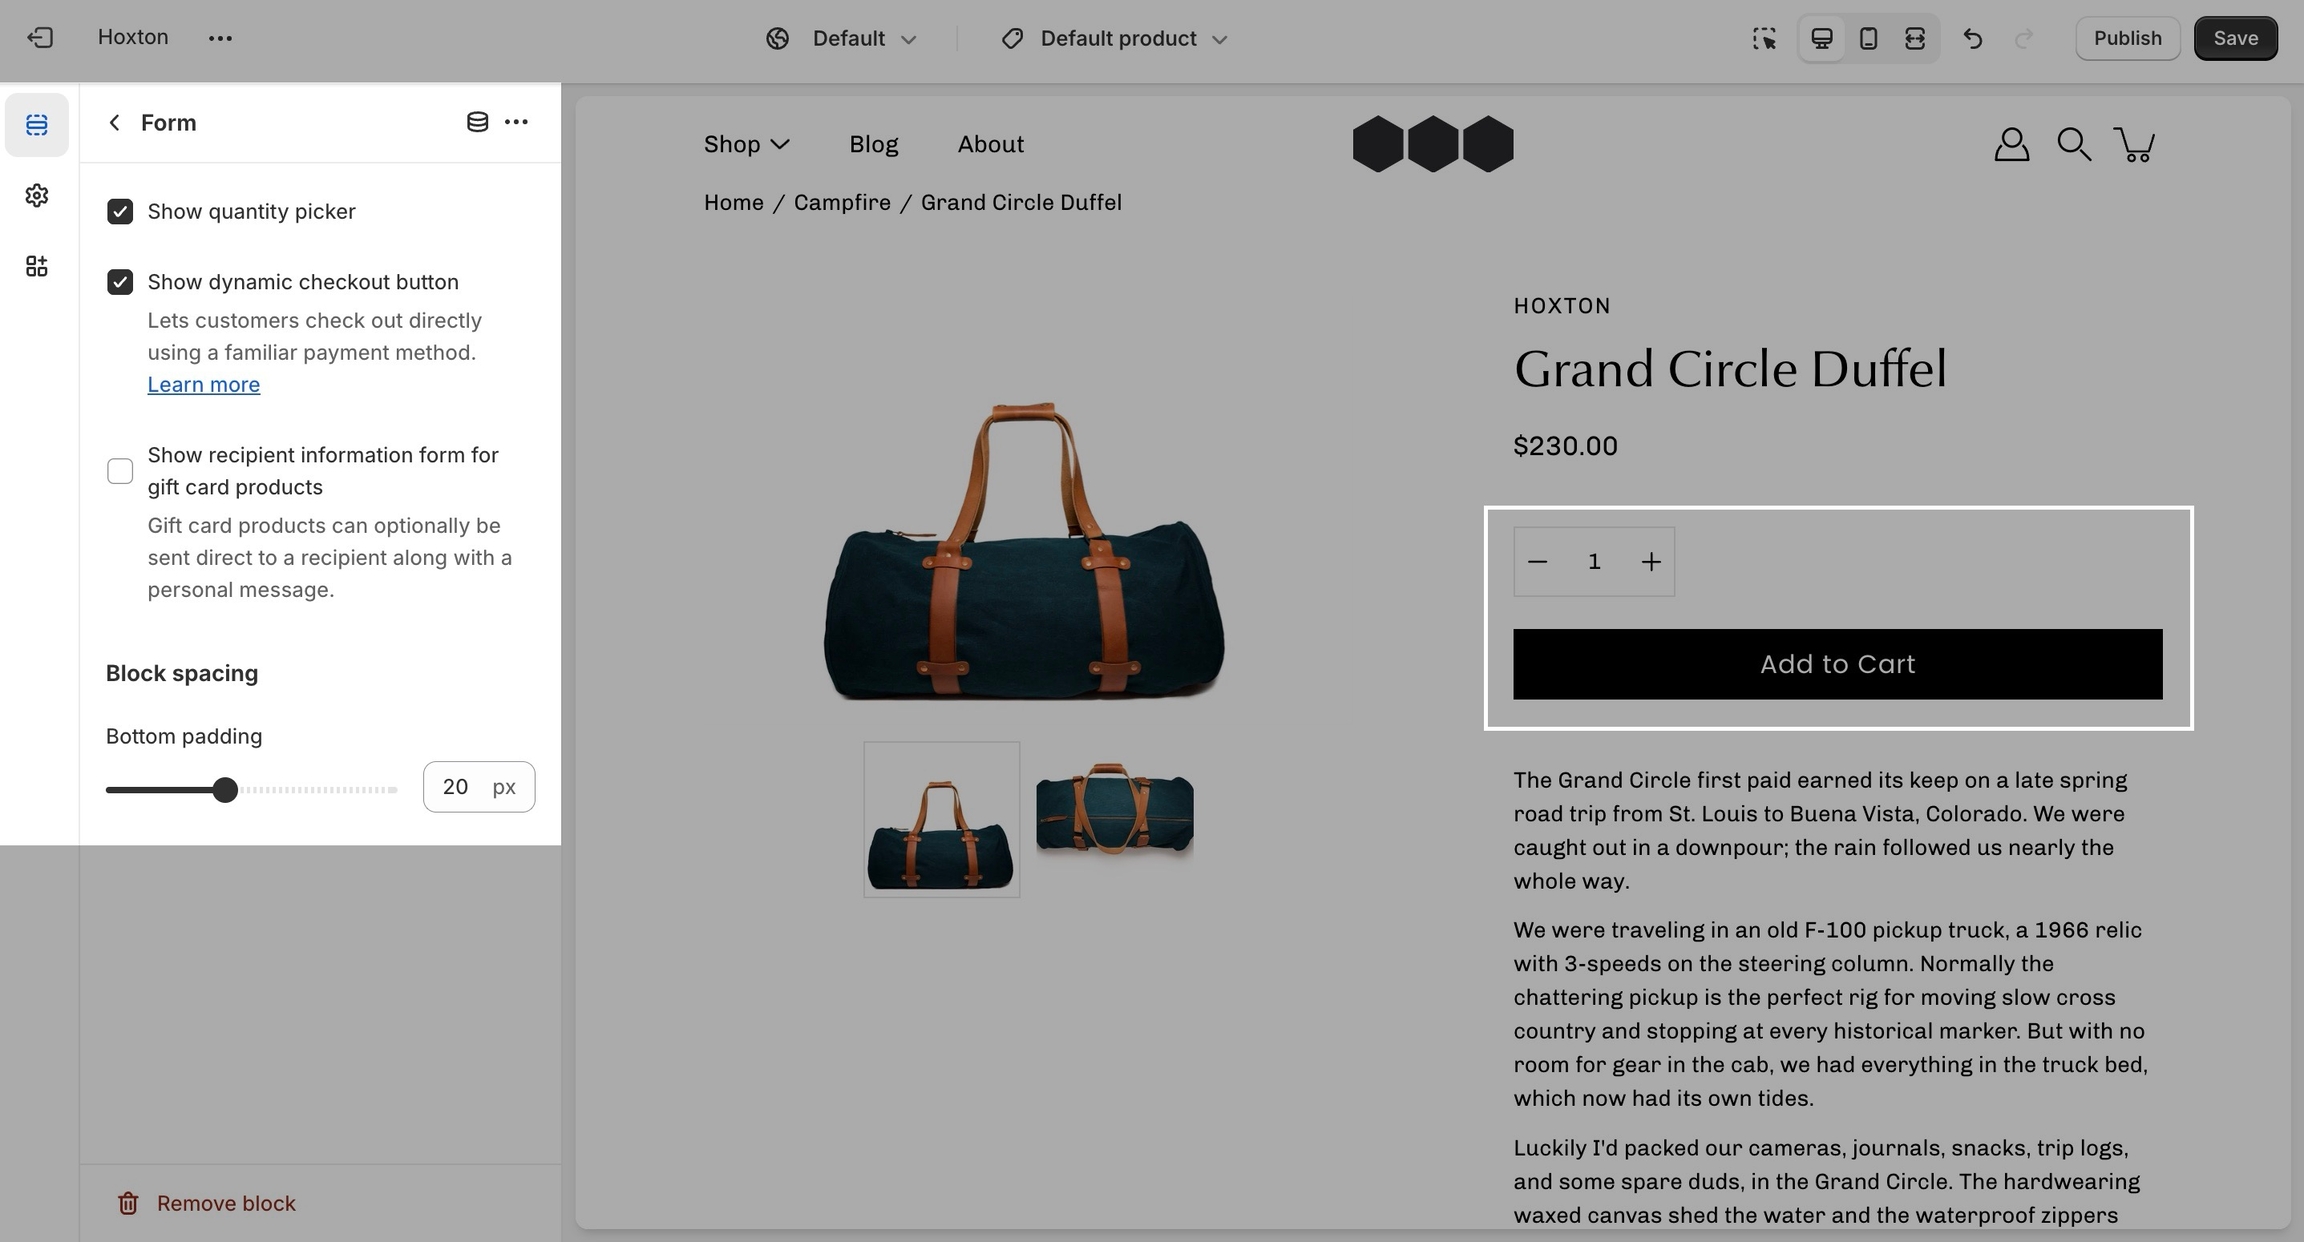Enable recipient information form for gift cards
Screen dimensions: 2304x1242
[120, 471]
